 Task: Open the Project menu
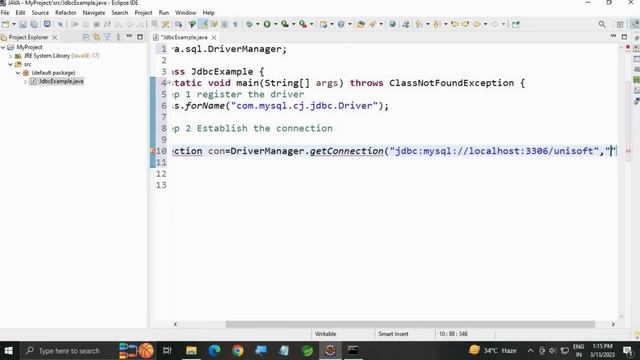pos(143,13)
